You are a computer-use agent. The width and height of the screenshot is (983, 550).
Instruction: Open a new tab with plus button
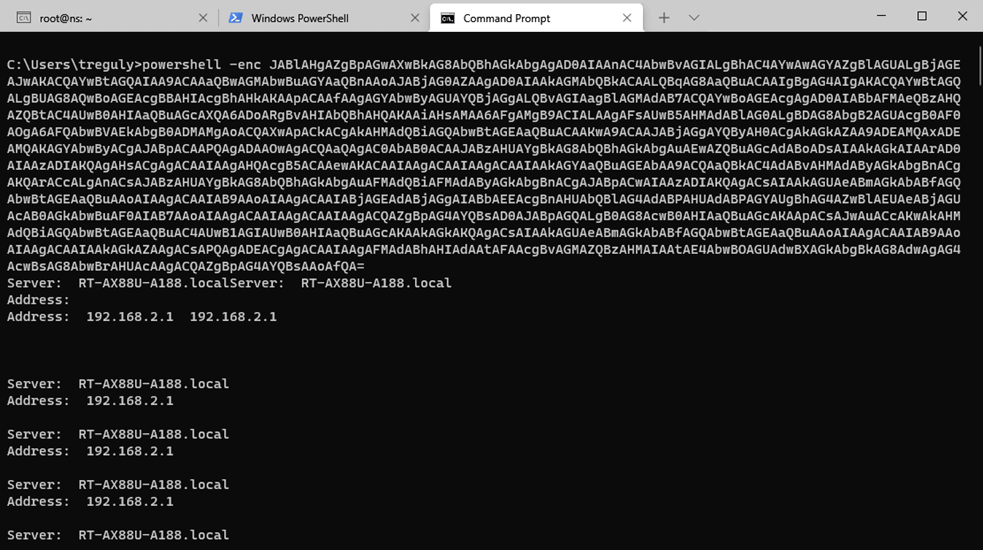point(664,18)
